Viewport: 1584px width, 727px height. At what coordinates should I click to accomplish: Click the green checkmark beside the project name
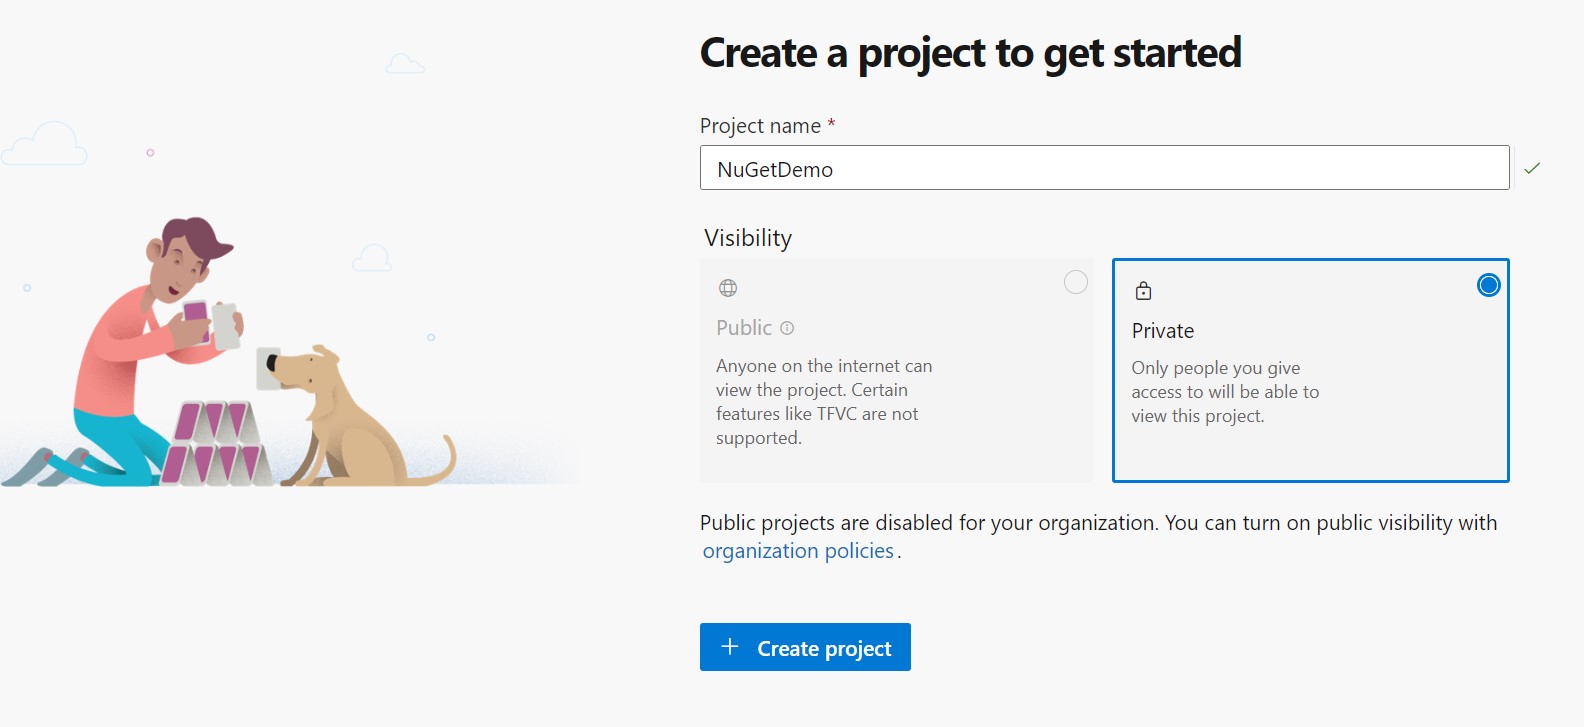pyautogui.click(x=1532, y=168)
